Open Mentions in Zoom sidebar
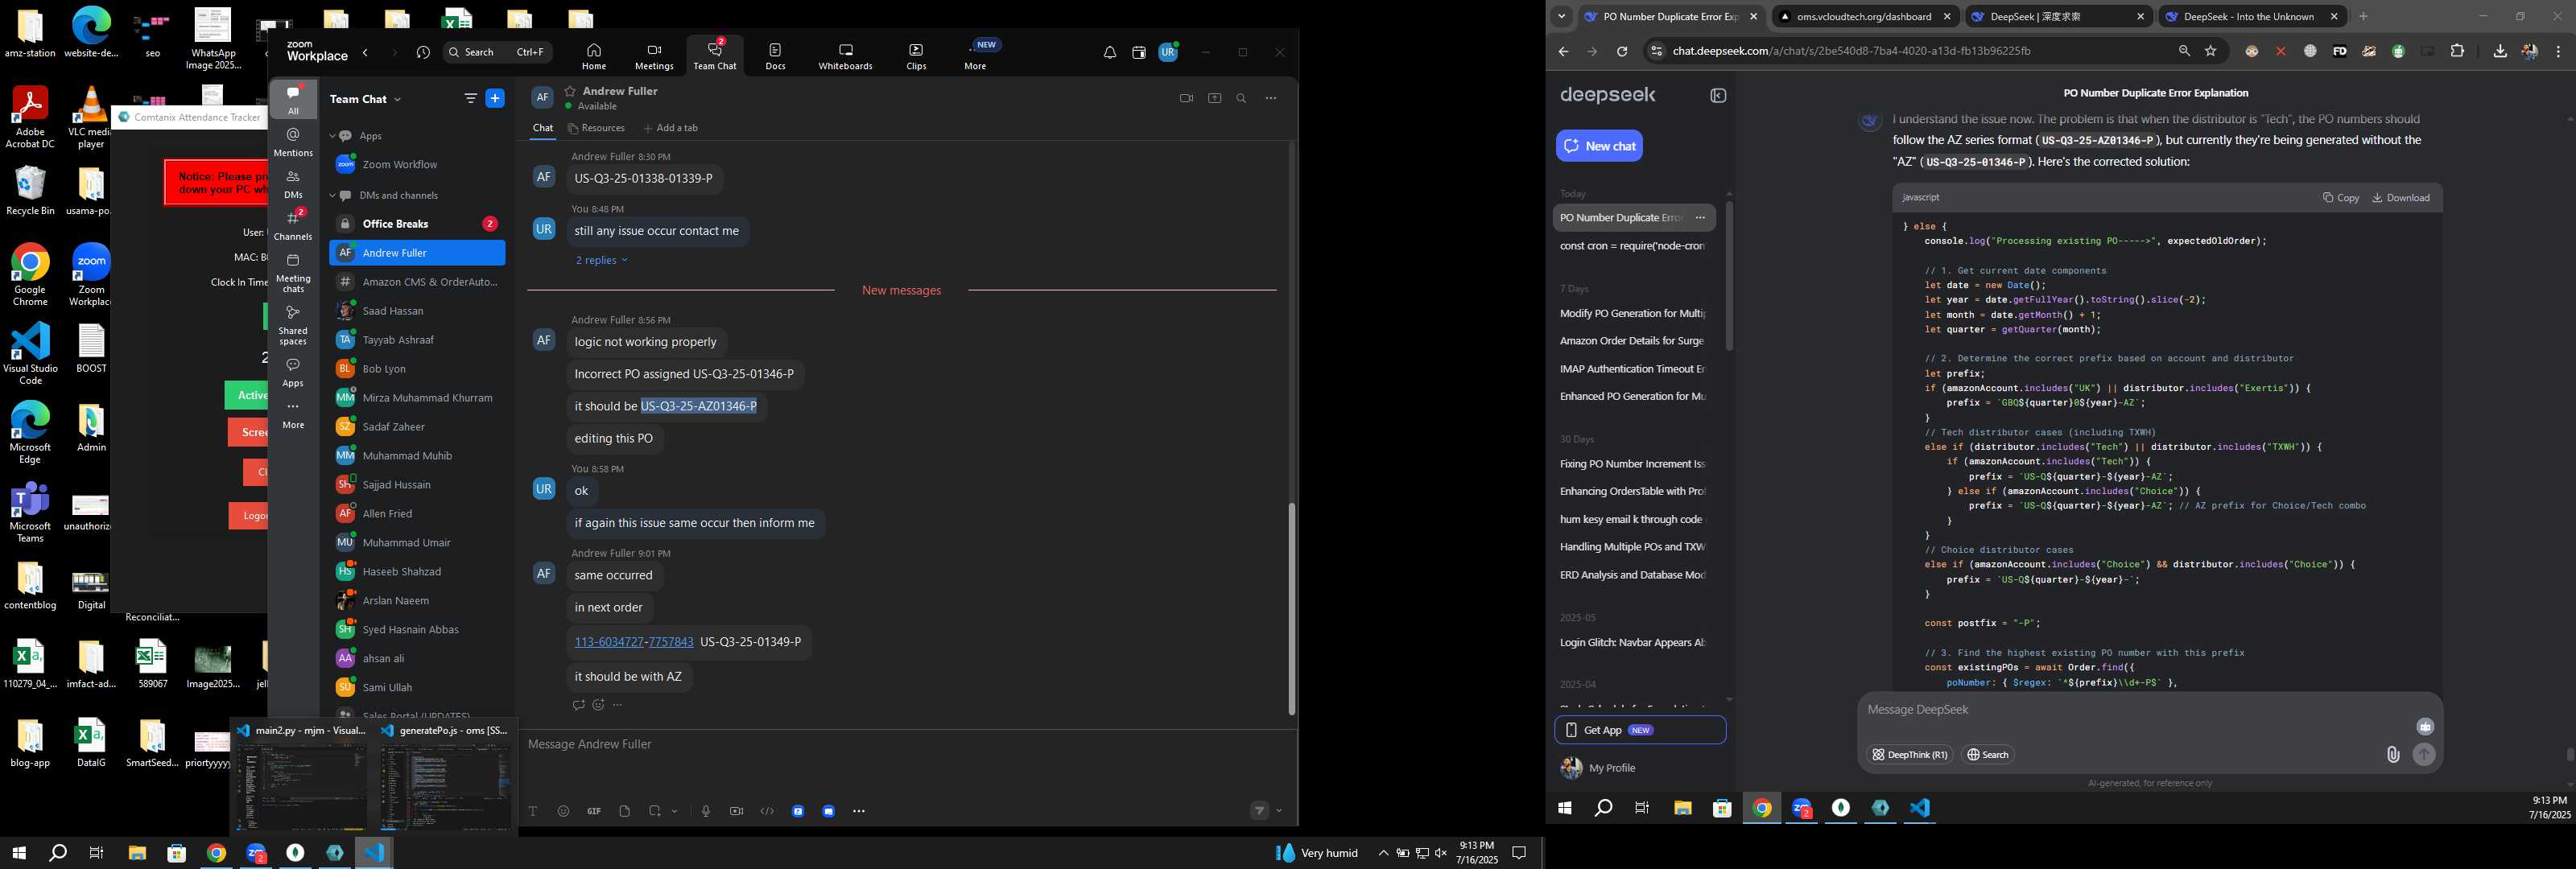Viewport: 2576px width, 869px height. pyautogui.click(x=293, y=142)
